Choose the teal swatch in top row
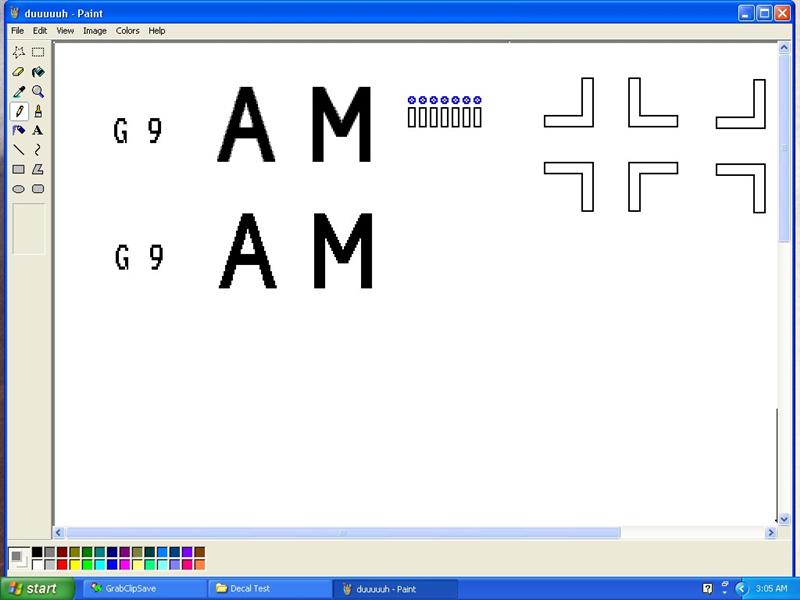The height and width of the screenshot is (600, 800). pos(100,552)
